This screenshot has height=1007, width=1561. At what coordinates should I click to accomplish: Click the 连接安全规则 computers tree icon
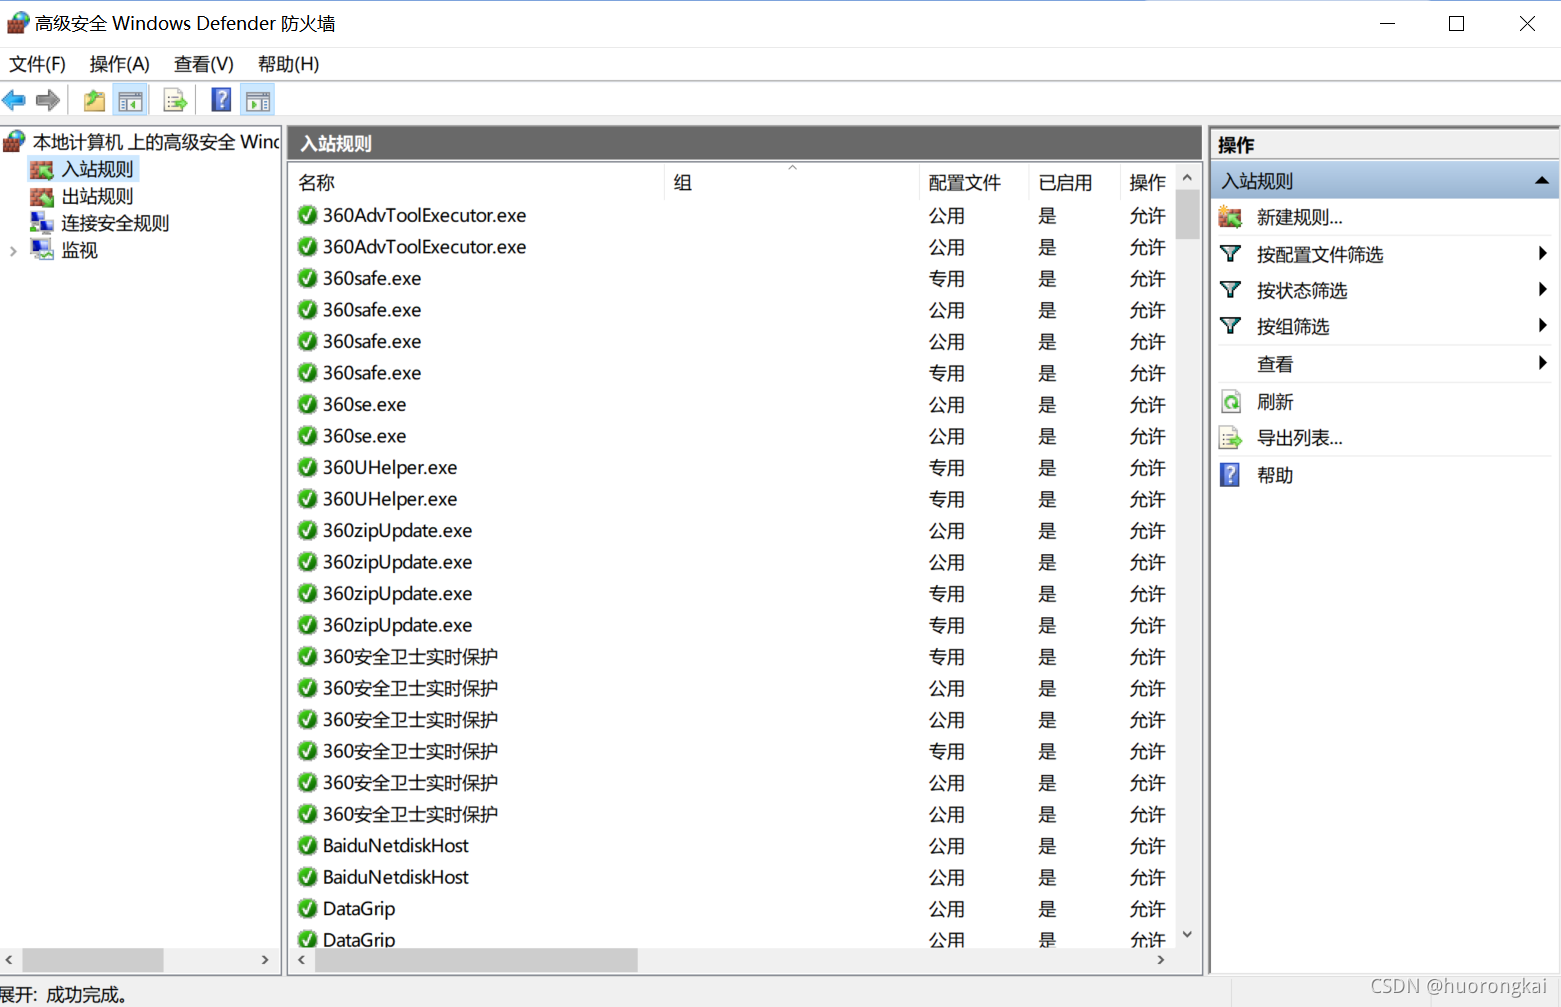coord(42,223)
